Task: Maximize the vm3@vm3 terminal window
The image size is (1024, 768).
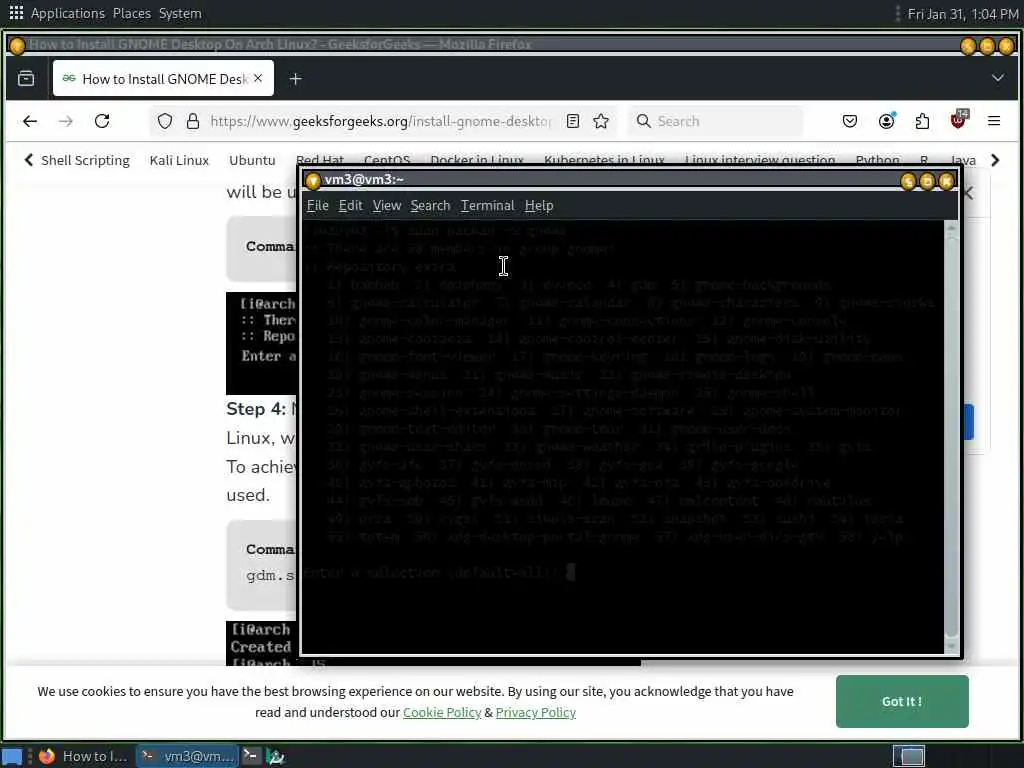Action: point(927,181)
